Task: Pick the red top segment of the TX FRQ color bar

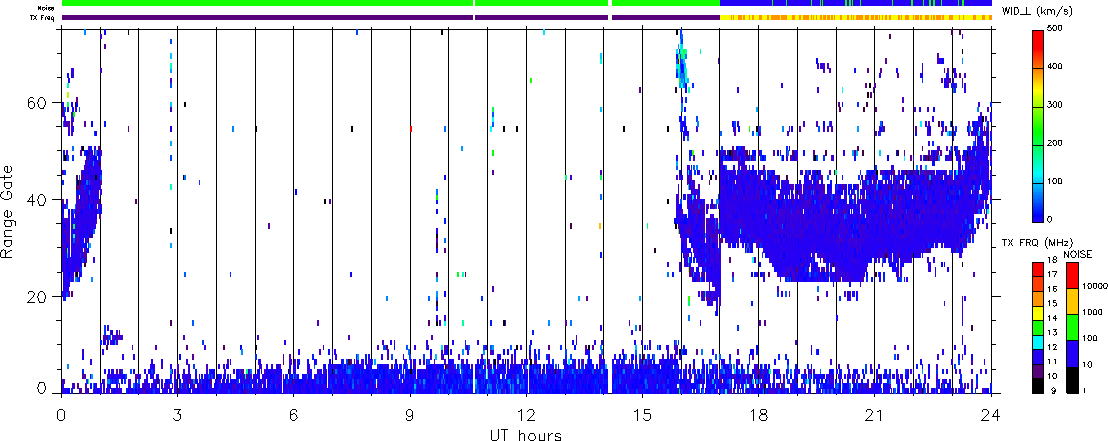Action: tap(1040, 269)
